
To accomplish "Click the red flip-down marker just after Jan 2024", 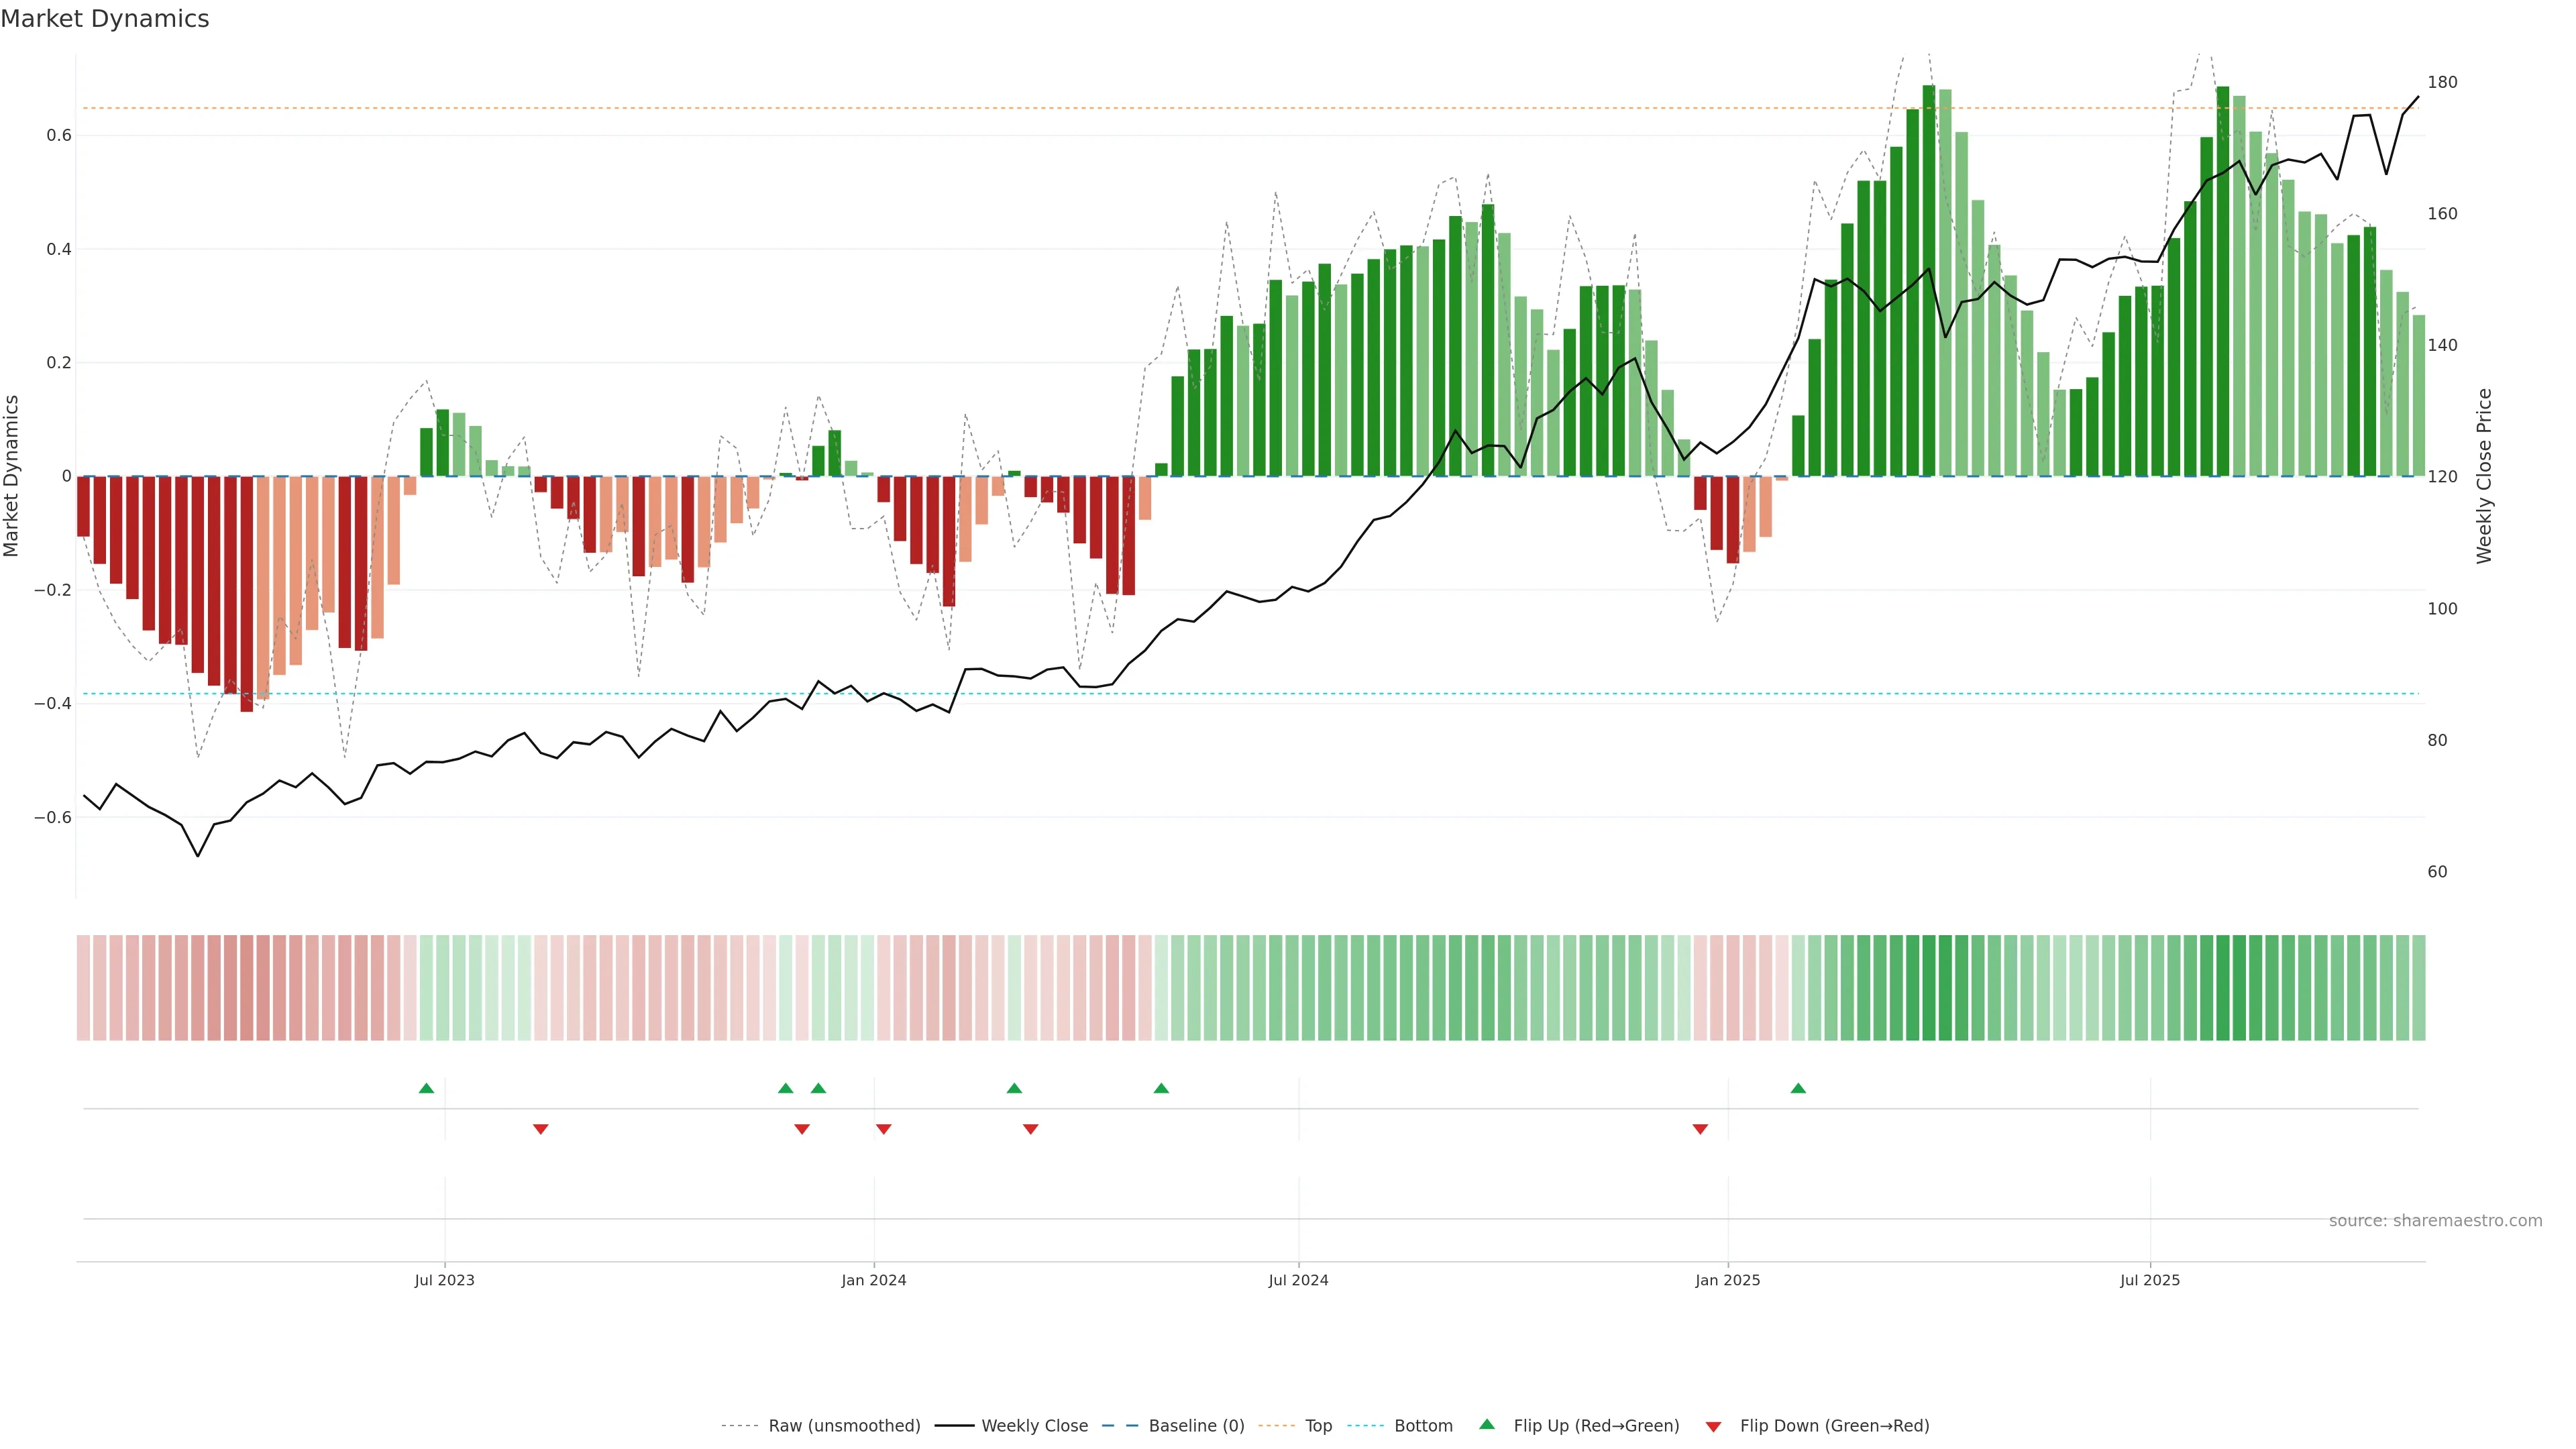I will click(x=883, y=1129).
